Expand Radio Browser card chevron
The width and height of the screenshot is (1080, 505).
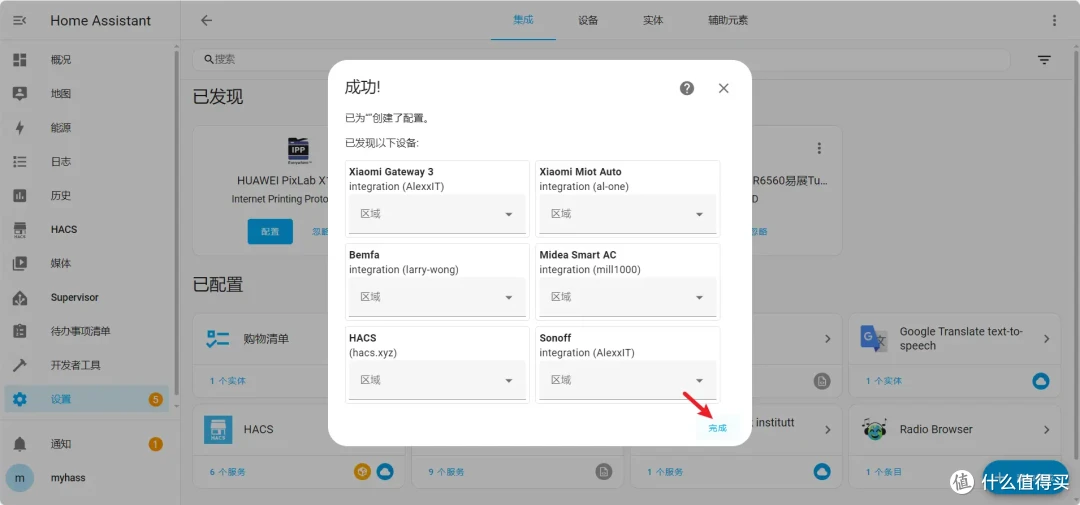click(x=1046, y=429)
